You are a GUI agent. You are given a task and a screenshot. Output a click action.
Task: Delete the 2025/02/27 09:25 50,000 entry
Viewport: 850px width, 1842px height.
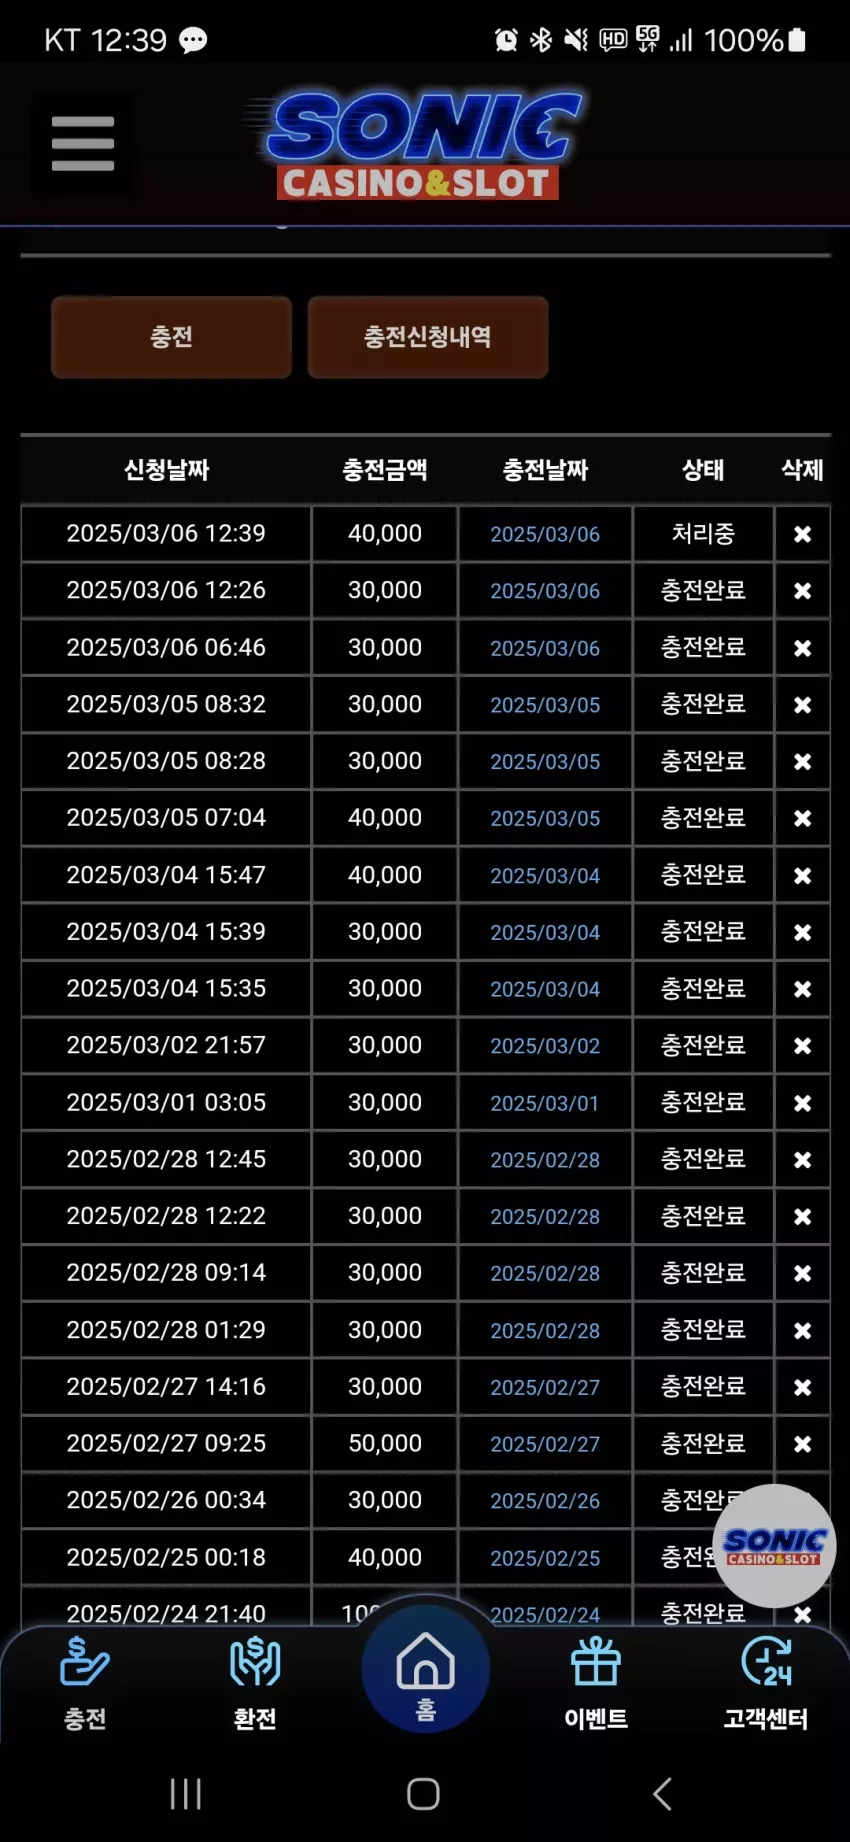pos(802,1444)
